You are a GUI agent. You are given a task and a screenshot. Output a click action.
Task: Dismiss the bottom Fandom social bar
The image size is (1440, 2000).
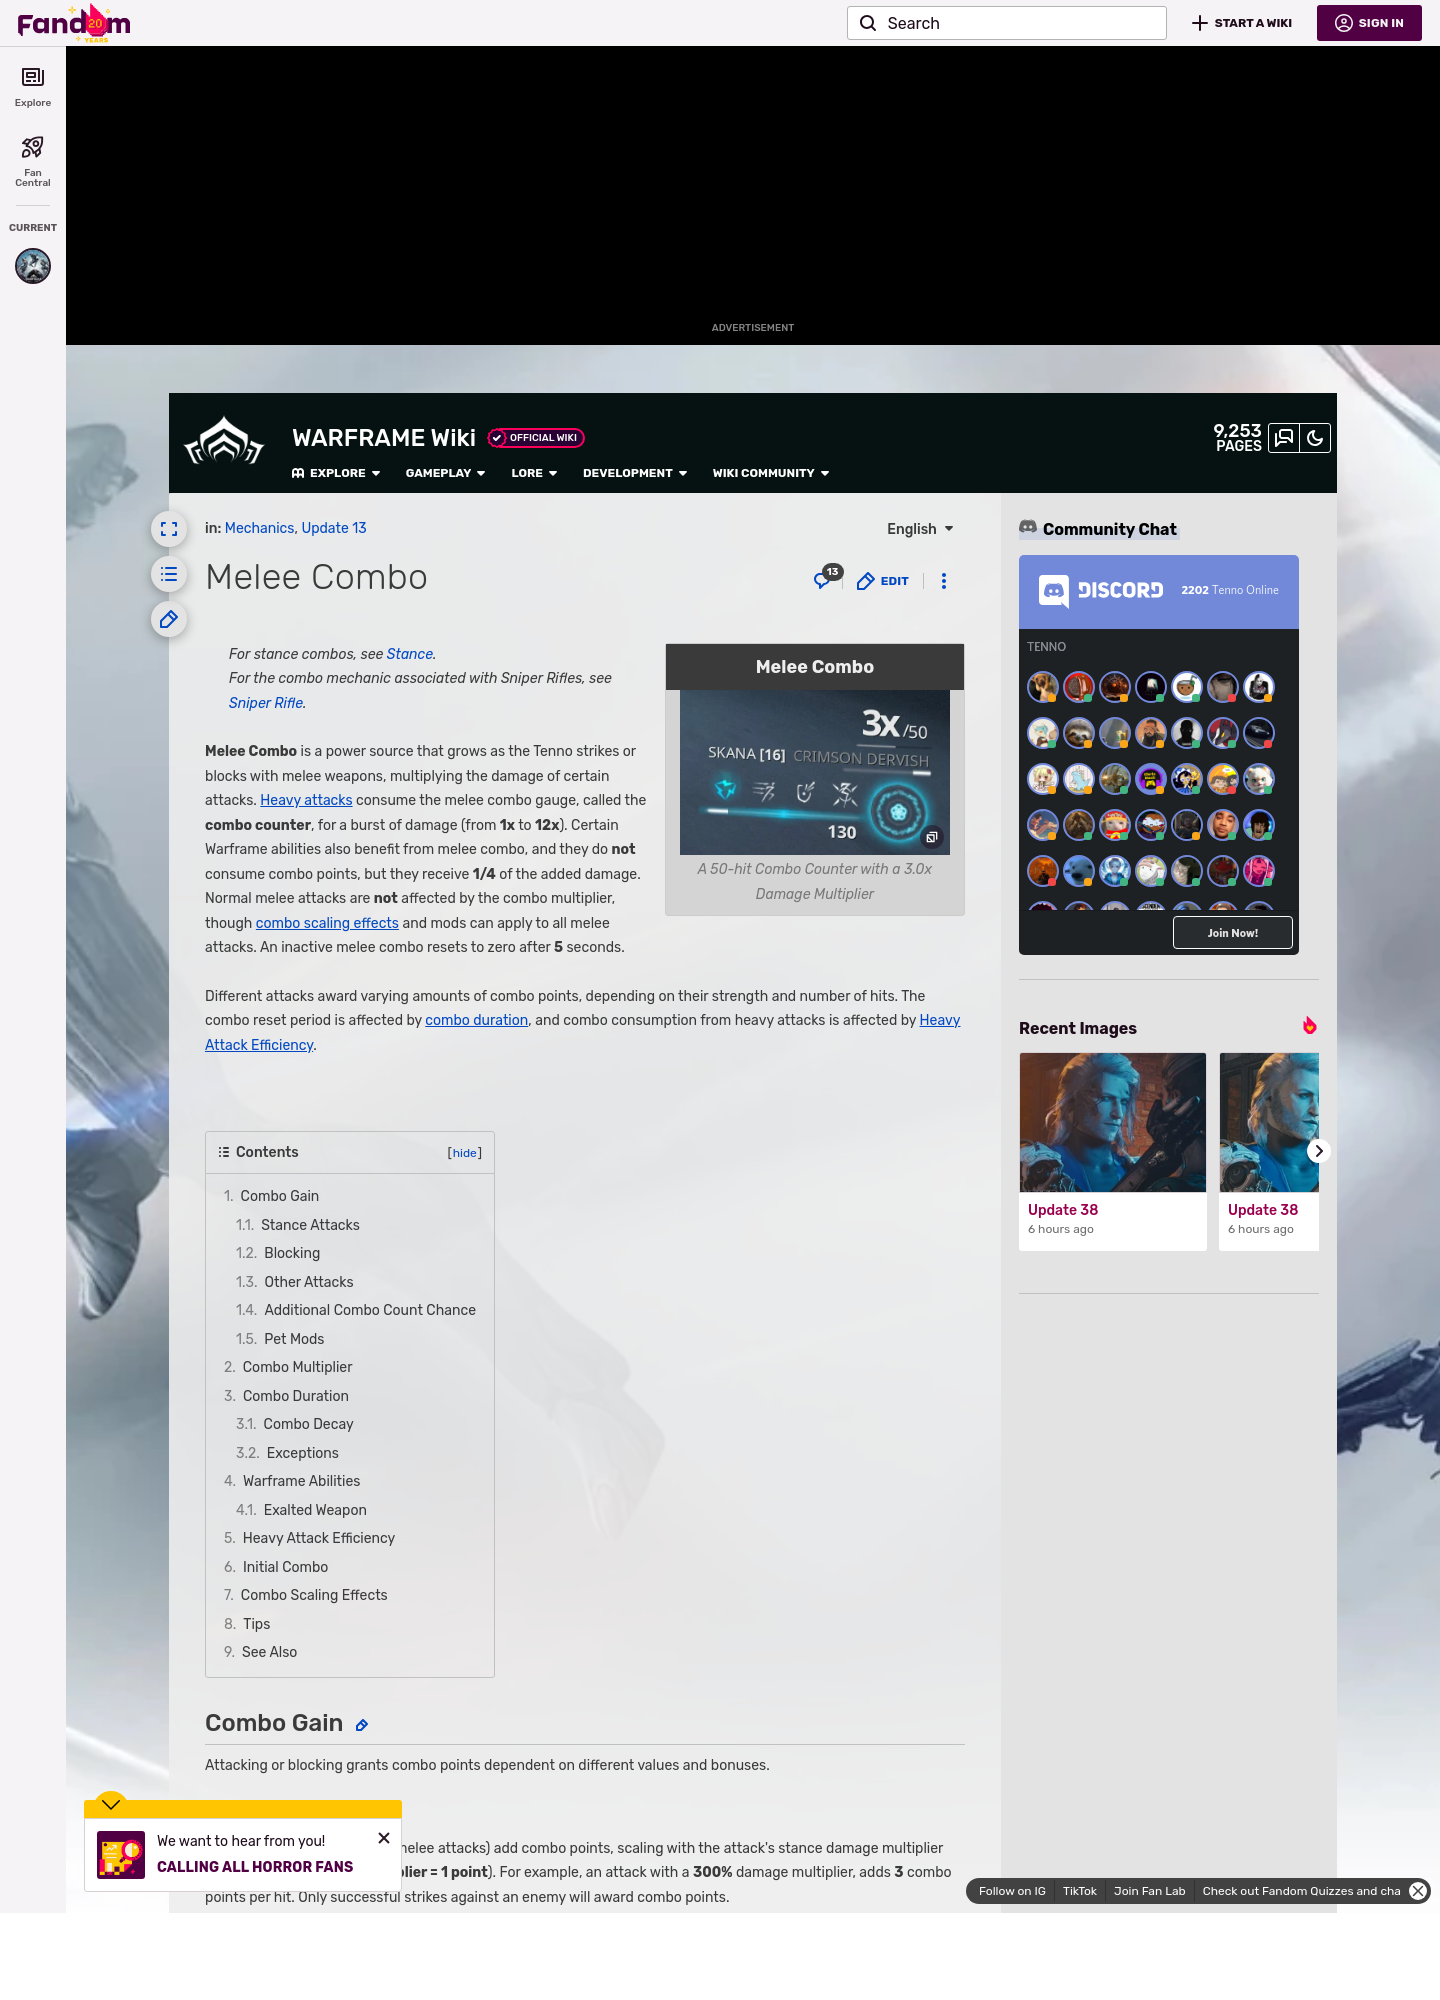click(x=1418, y=1891)
